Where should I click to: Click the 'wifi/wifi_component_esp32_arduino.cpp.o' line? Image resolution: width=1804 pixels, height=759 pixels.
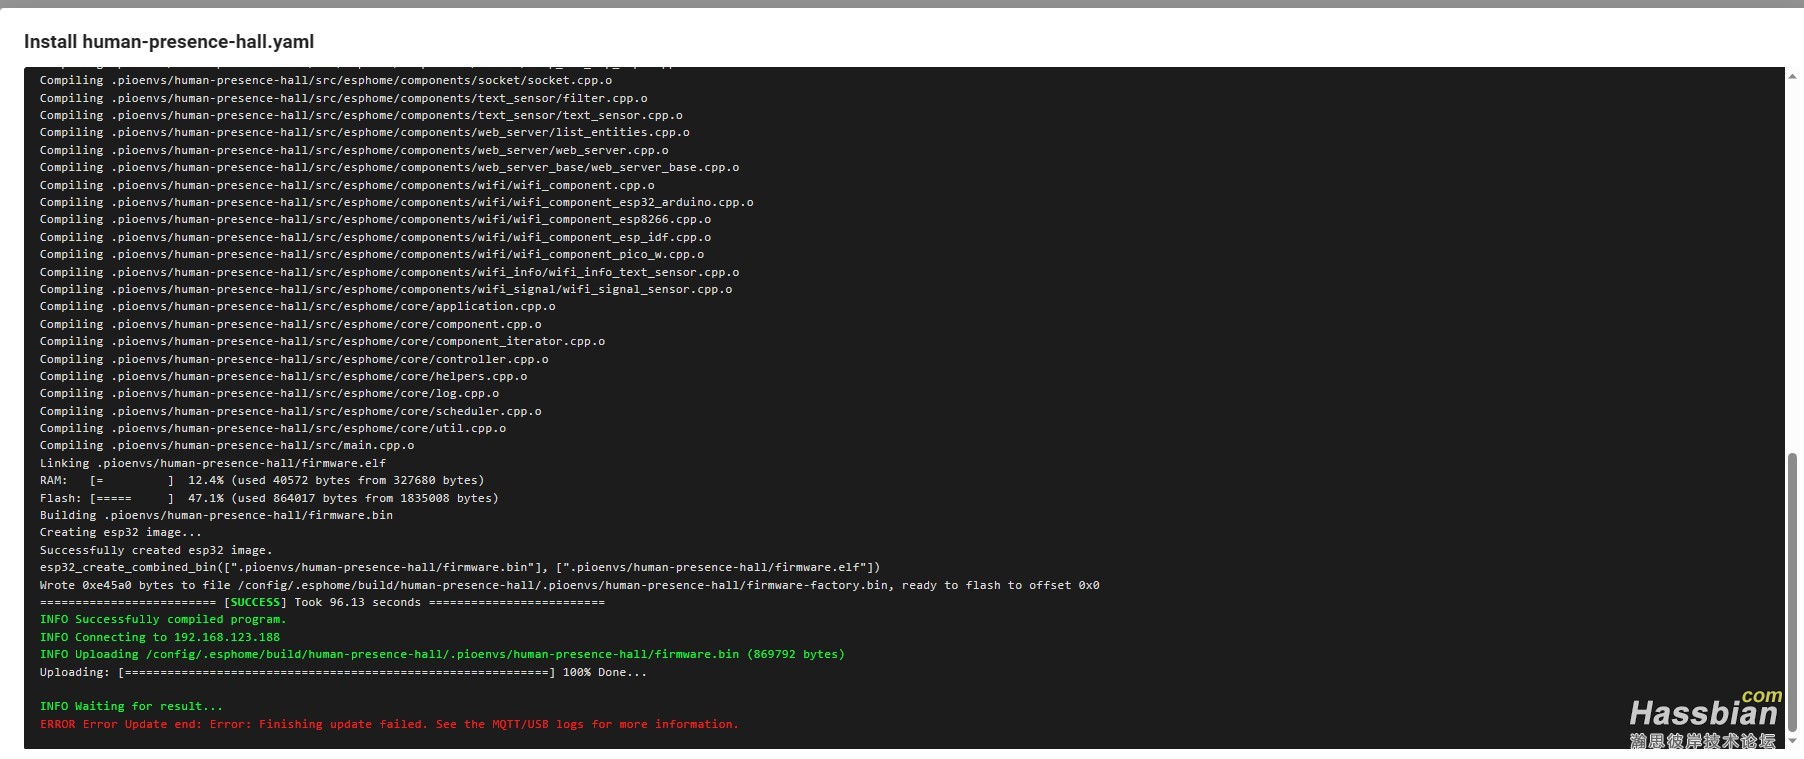[x=397, y=202]
